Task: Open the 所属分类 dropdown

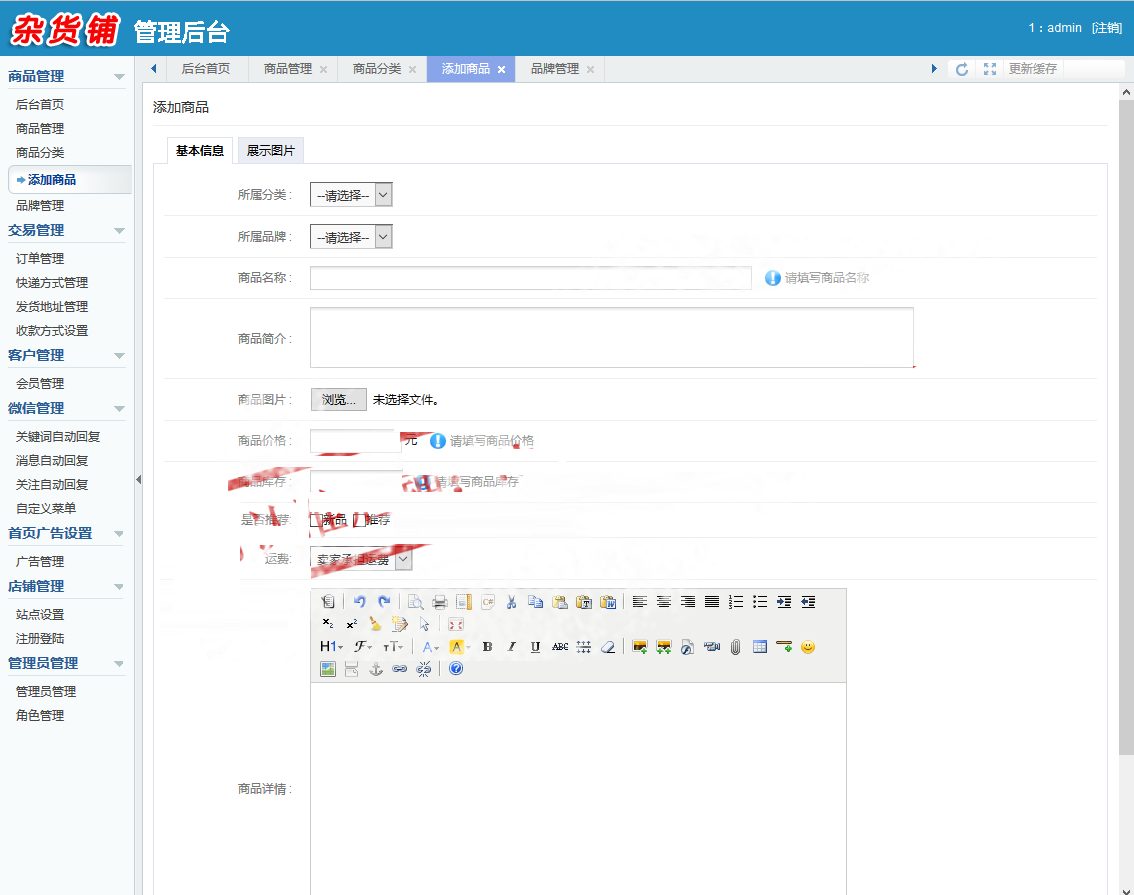Action: tap(351, 195)
